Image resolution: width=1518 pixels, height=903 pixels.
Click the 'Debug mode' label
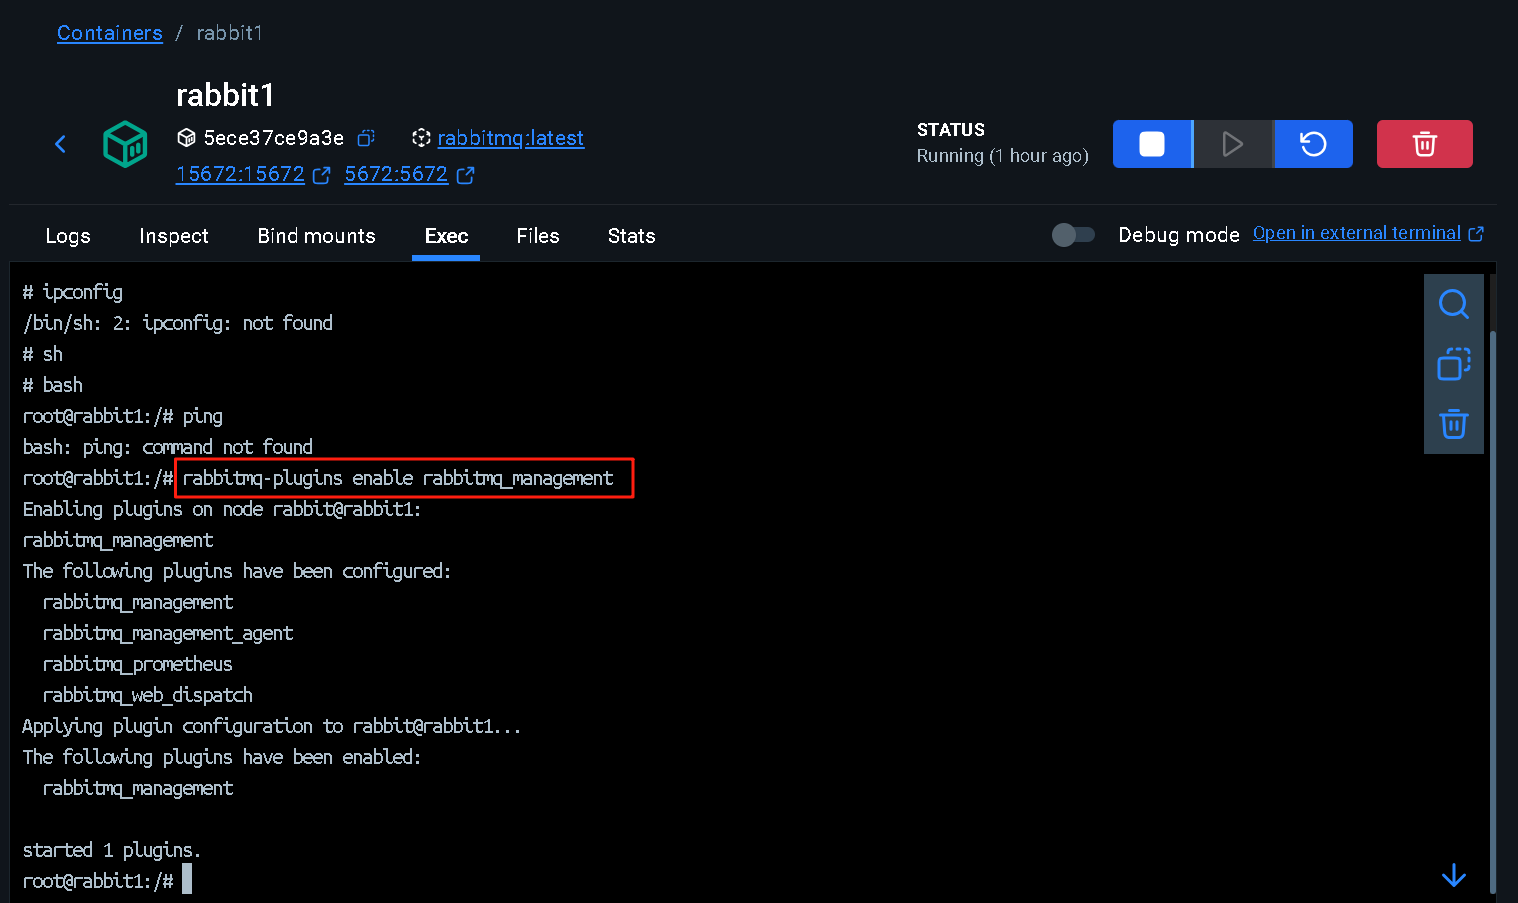[x=1179, y=234]
